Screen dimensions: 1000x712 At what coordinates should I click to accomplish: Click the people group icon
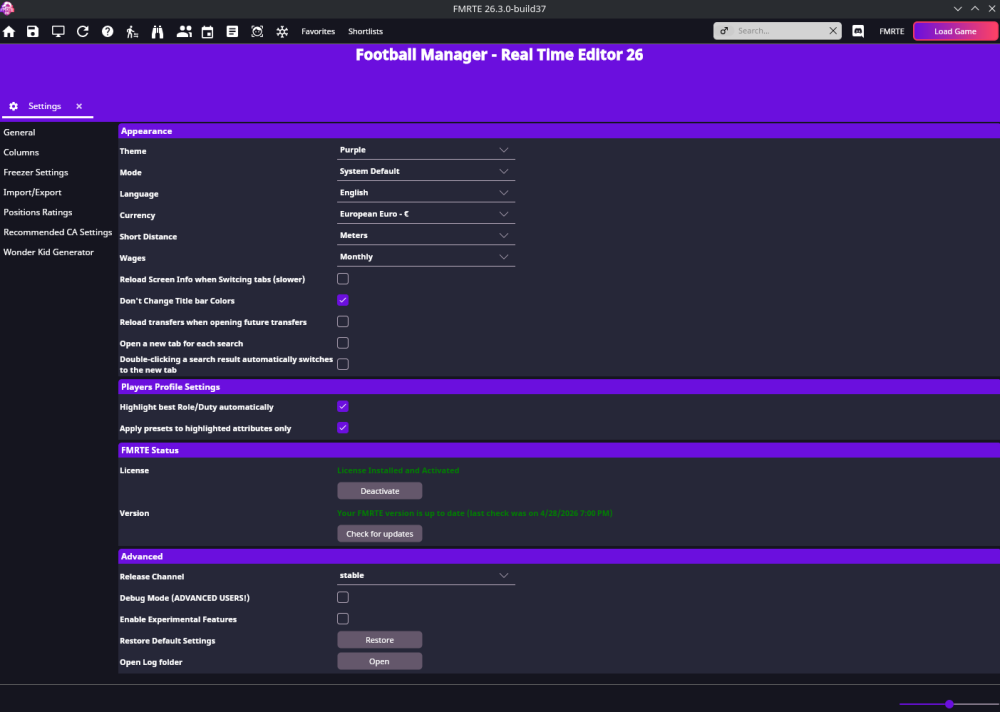[184, 31]
